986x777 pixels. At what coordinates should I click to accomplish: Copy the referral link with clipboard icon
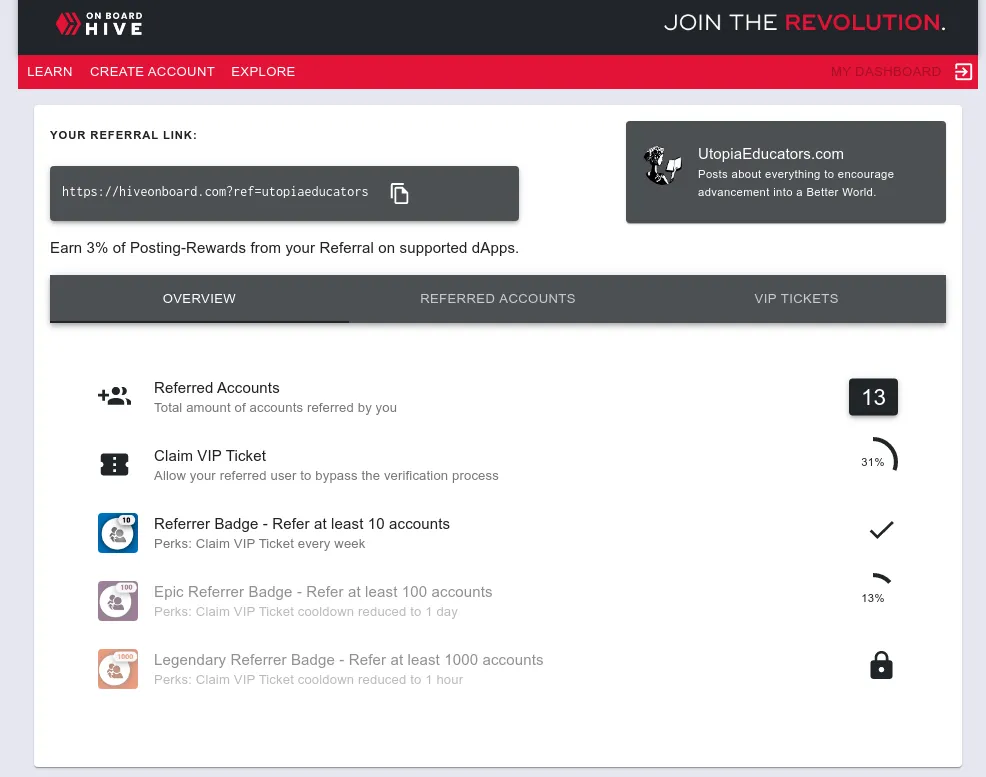399,194
